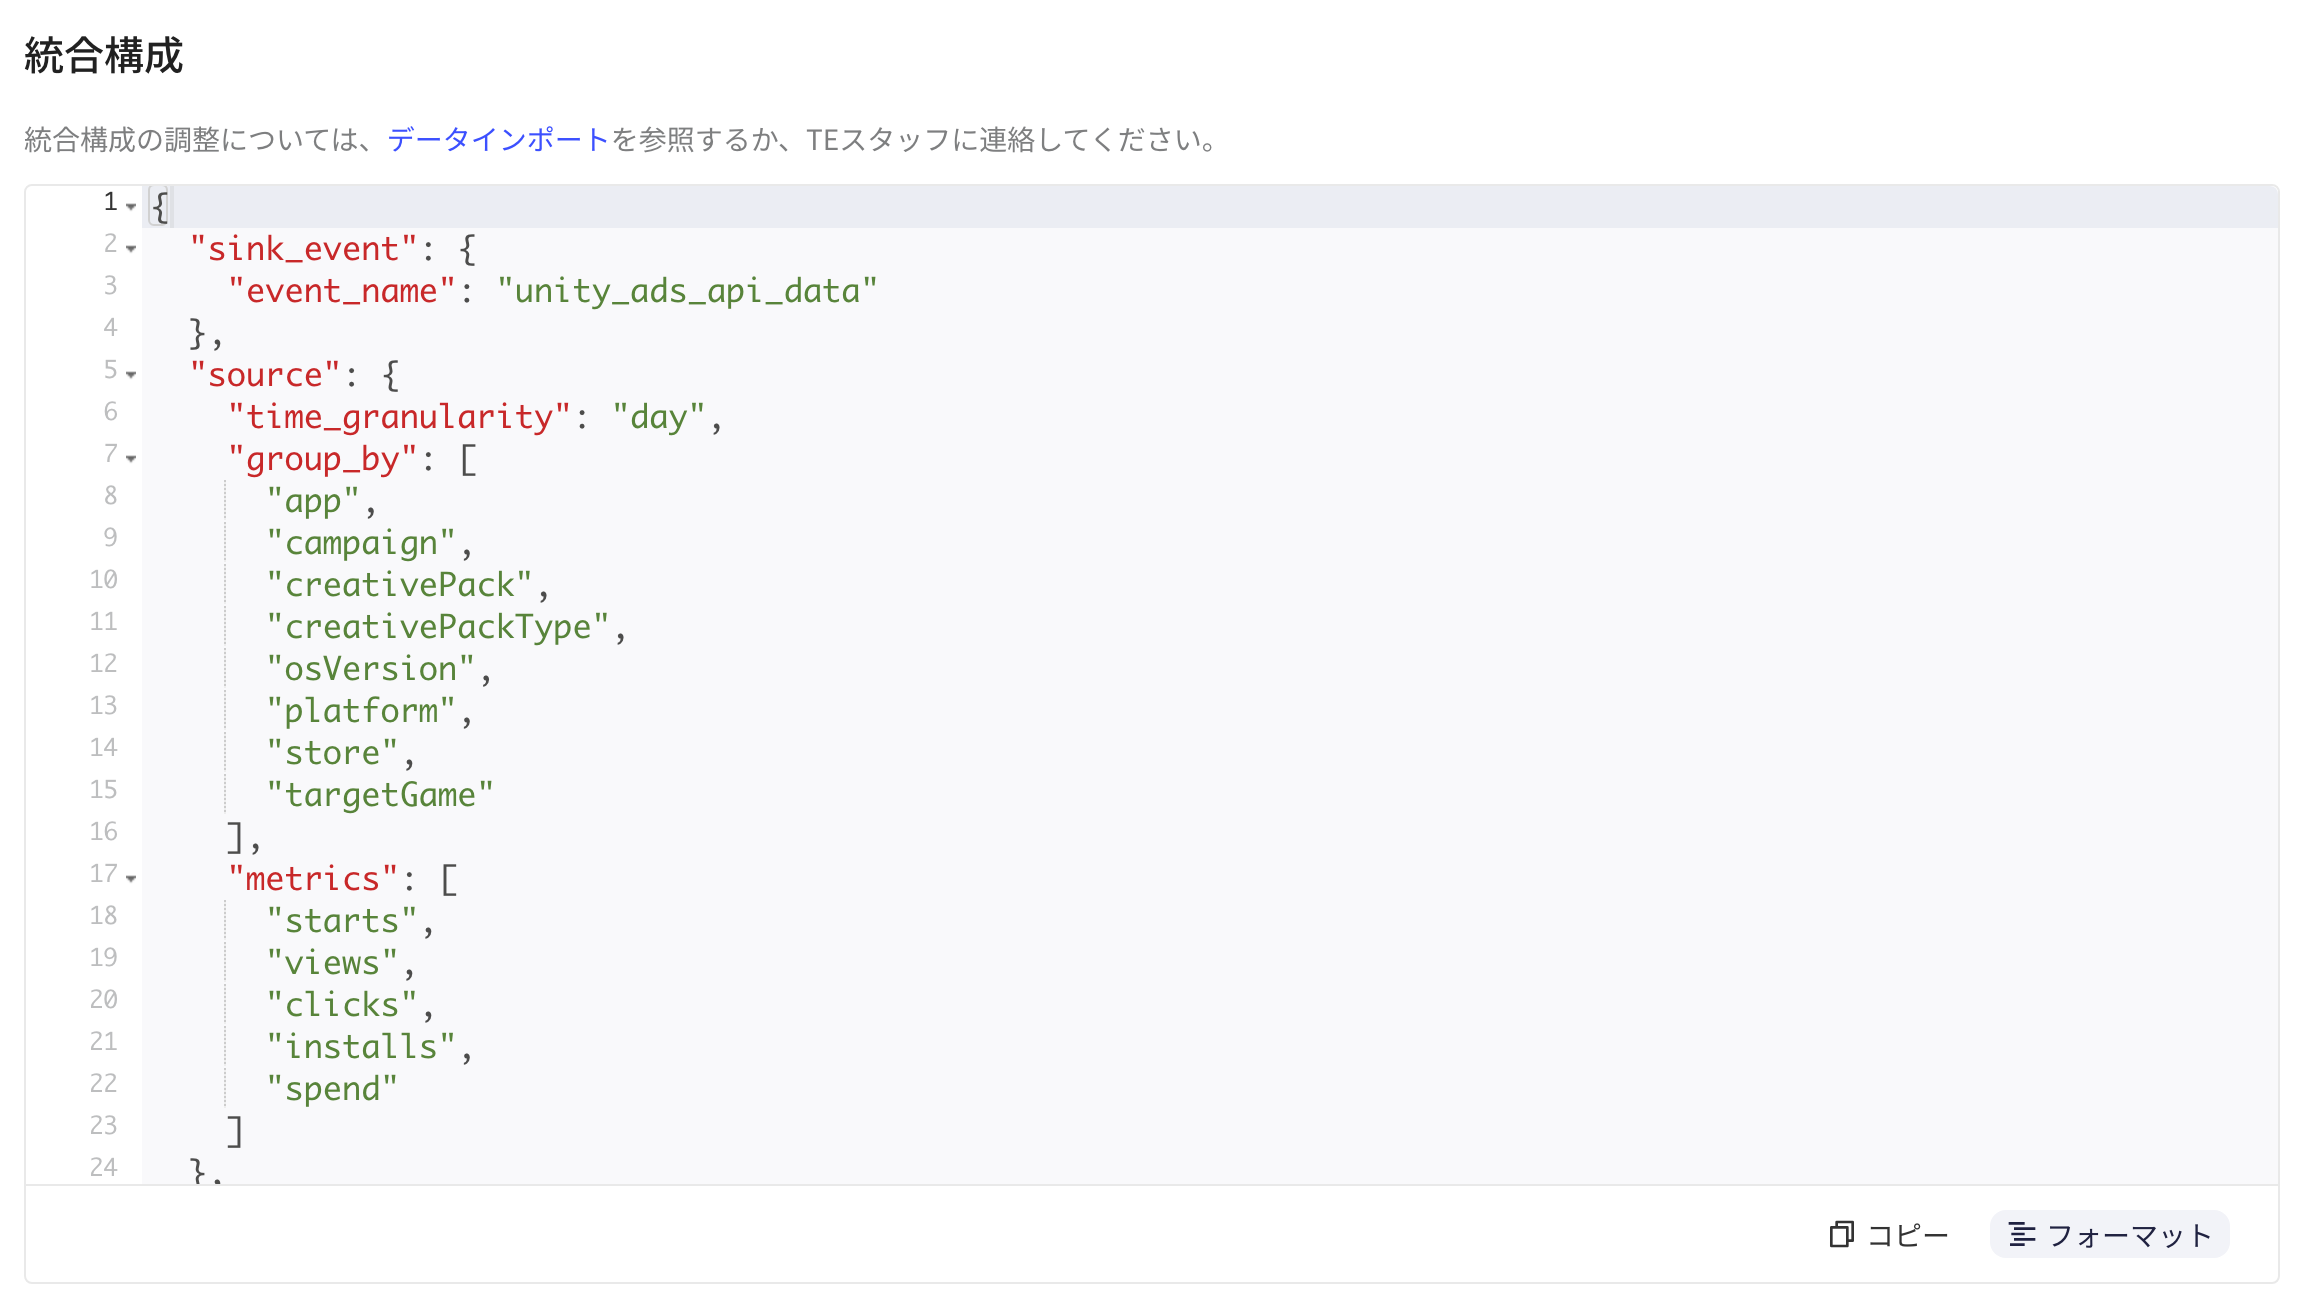Place cursor on "campaign" entry
Image resolution: width=2304 pixels, height=1308 pixels.
tap(360, 543)
